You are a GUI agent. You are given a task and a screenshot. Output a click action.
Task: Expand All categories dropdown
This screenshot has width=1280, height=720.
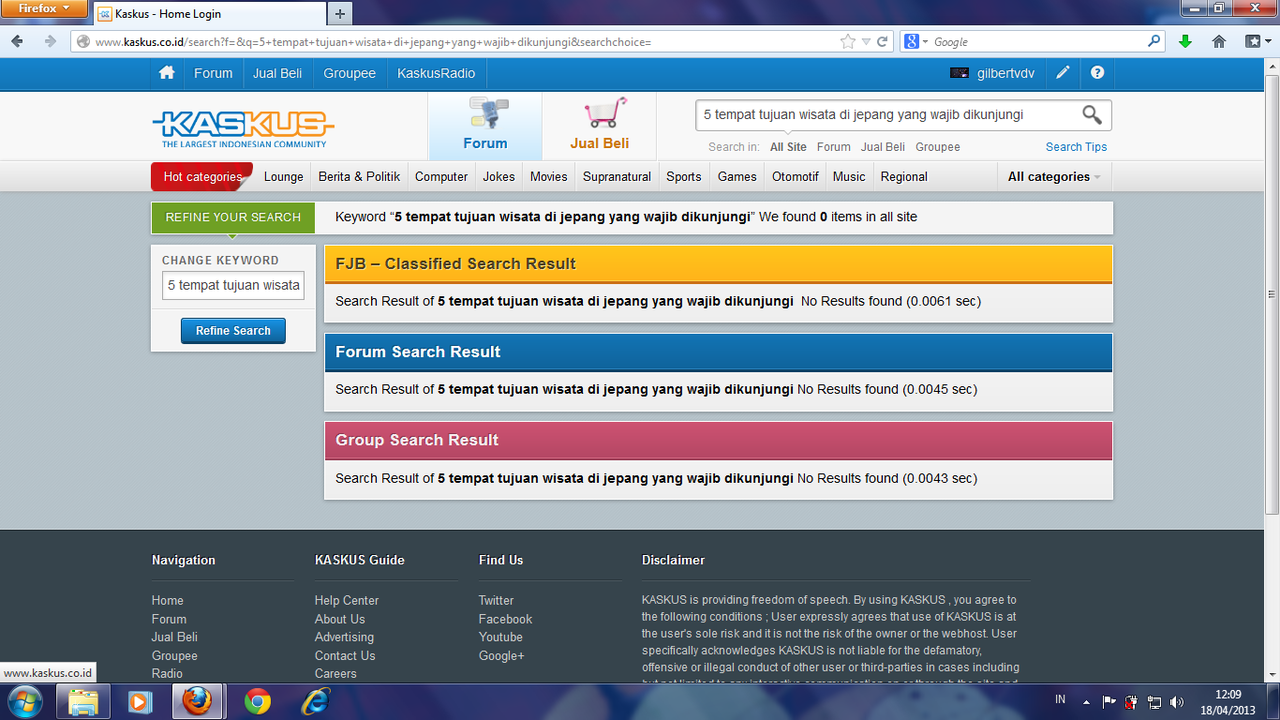click(x=1054, y=177)
